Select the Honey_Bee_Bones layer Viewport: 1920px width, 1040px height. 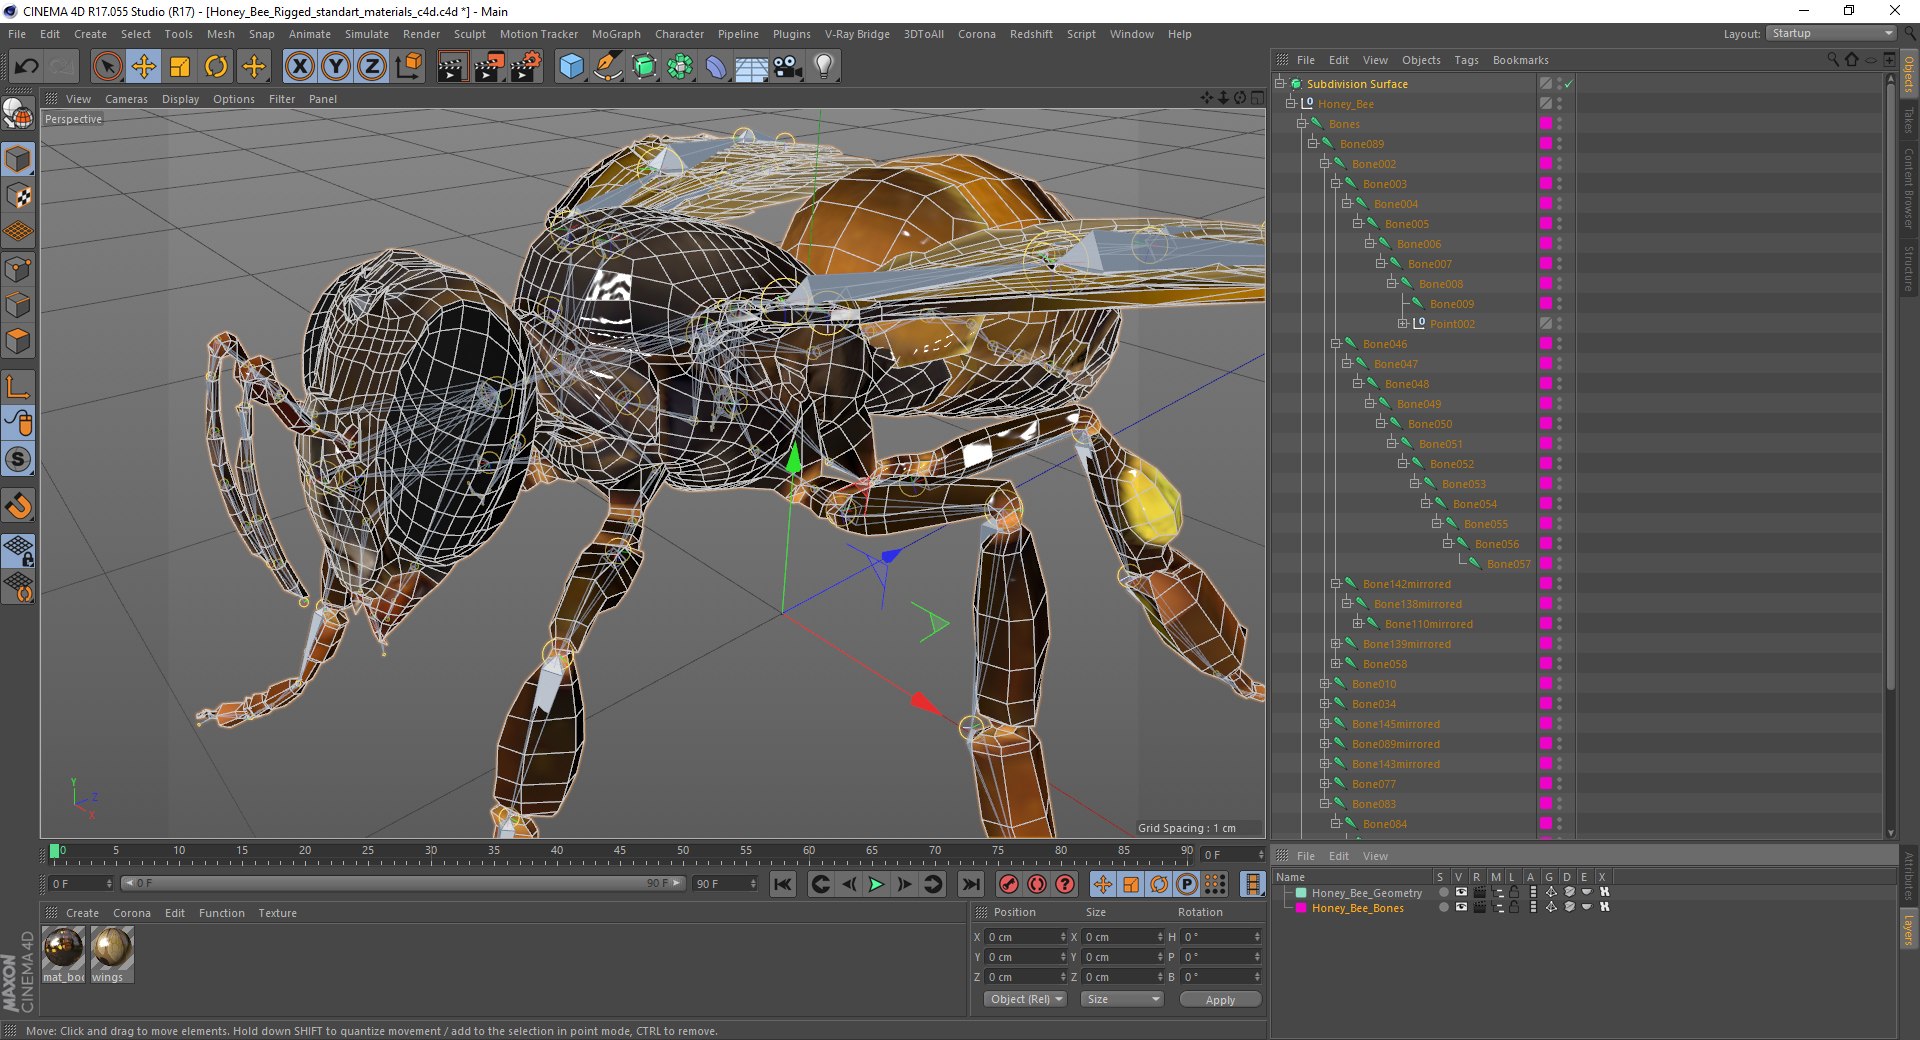click(x=1357, y=908)
